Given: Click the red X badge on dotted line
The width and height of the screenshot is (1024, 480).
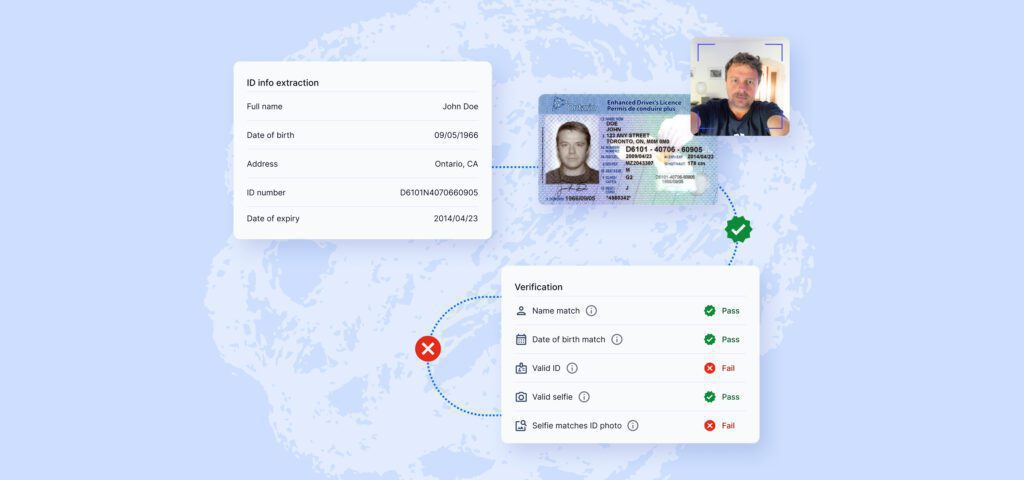Looking at the screenshot, I should tap(428, 349).
